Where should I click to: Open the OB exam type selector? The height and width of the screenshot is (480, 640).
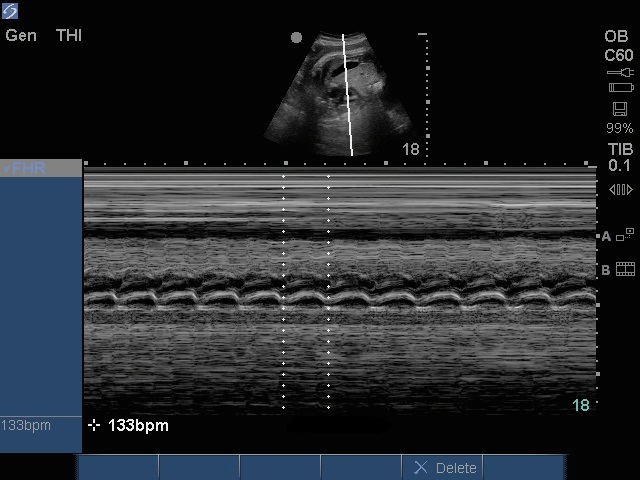click(x=617, y=36)
